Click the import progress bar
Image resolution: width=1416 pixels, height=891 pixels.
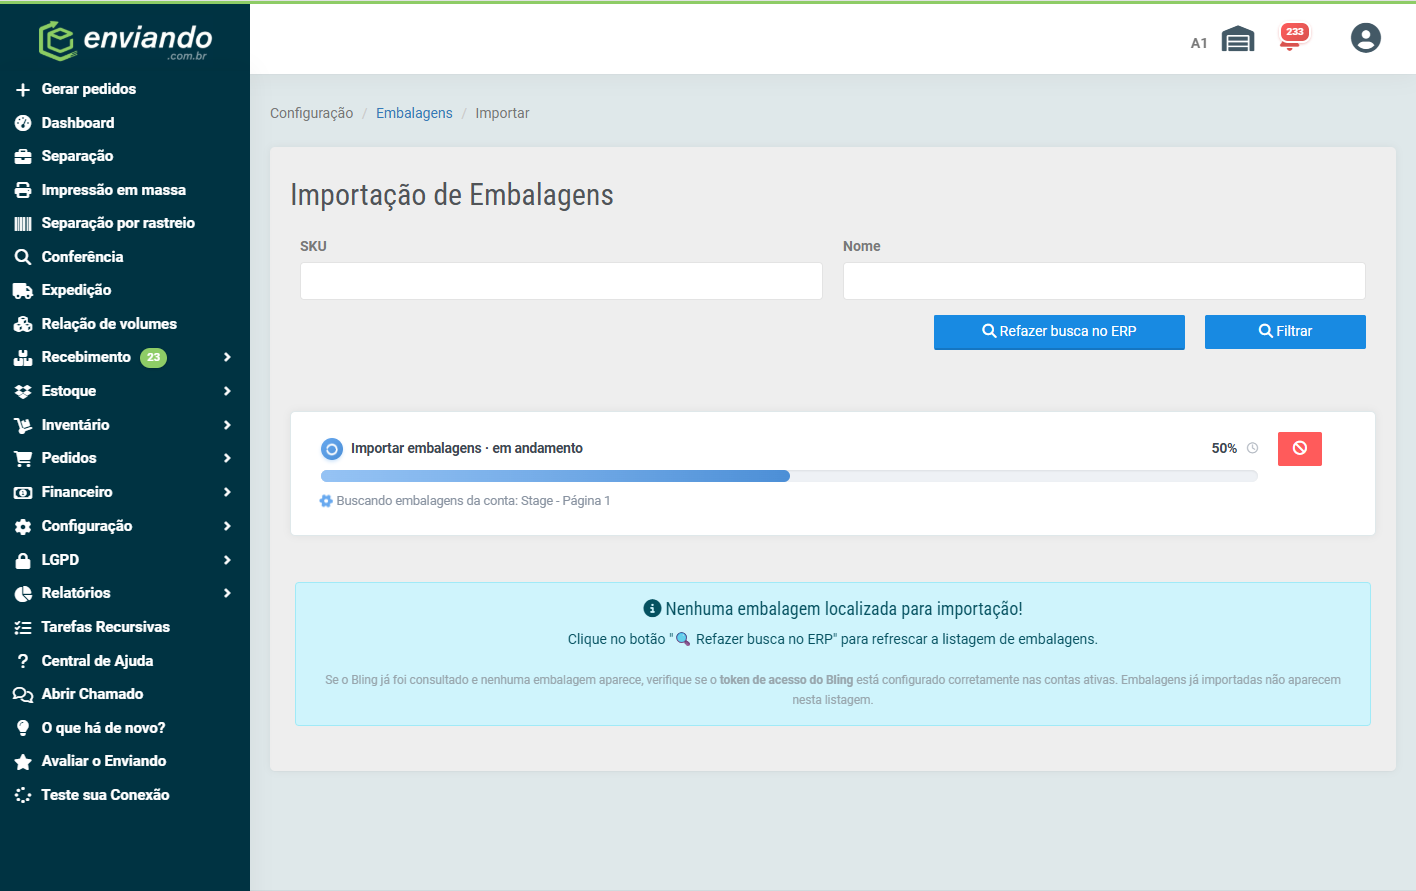click(x=789, y=476)
